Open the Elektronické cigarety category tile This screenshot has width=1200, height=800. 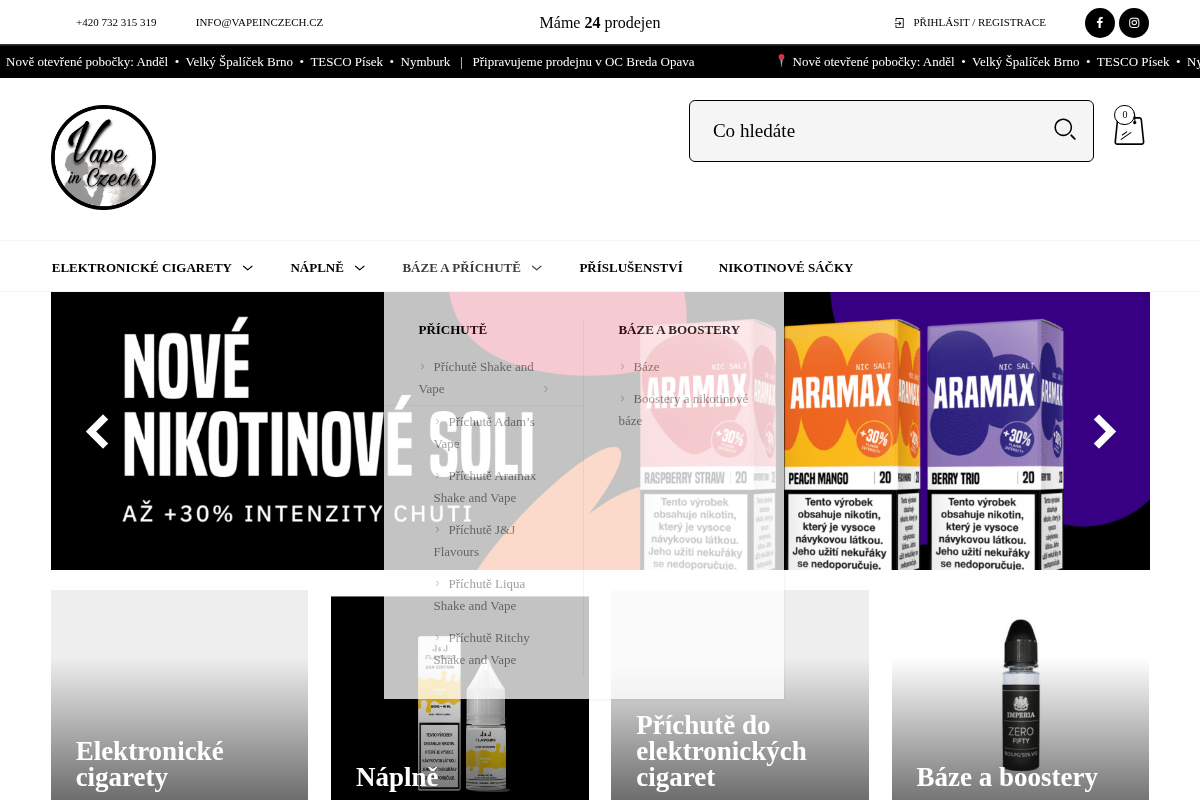tap(179, 695)
